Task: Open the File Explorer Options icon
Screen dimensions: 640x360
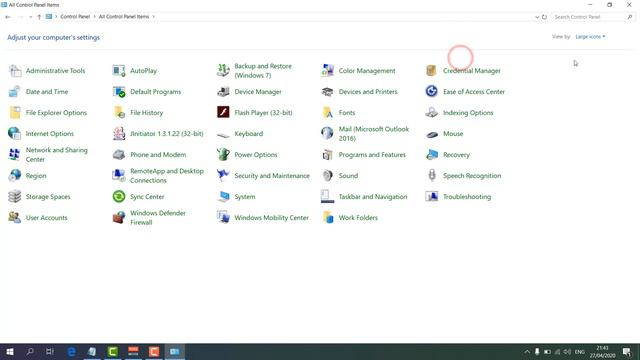Action: click(x=15, y=113)
